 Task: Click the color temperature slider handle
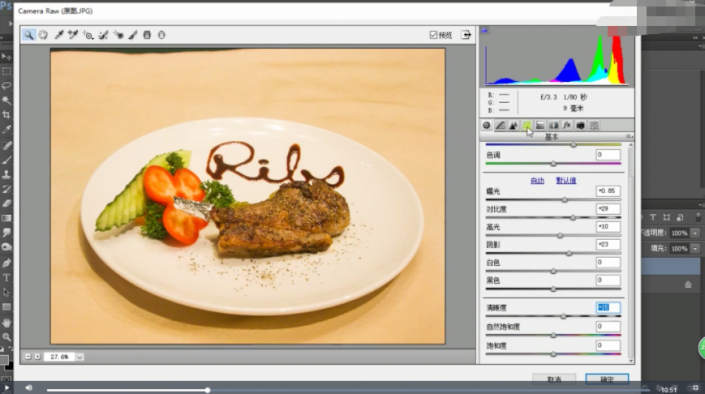pyautogui.click(x=573, y=145)
